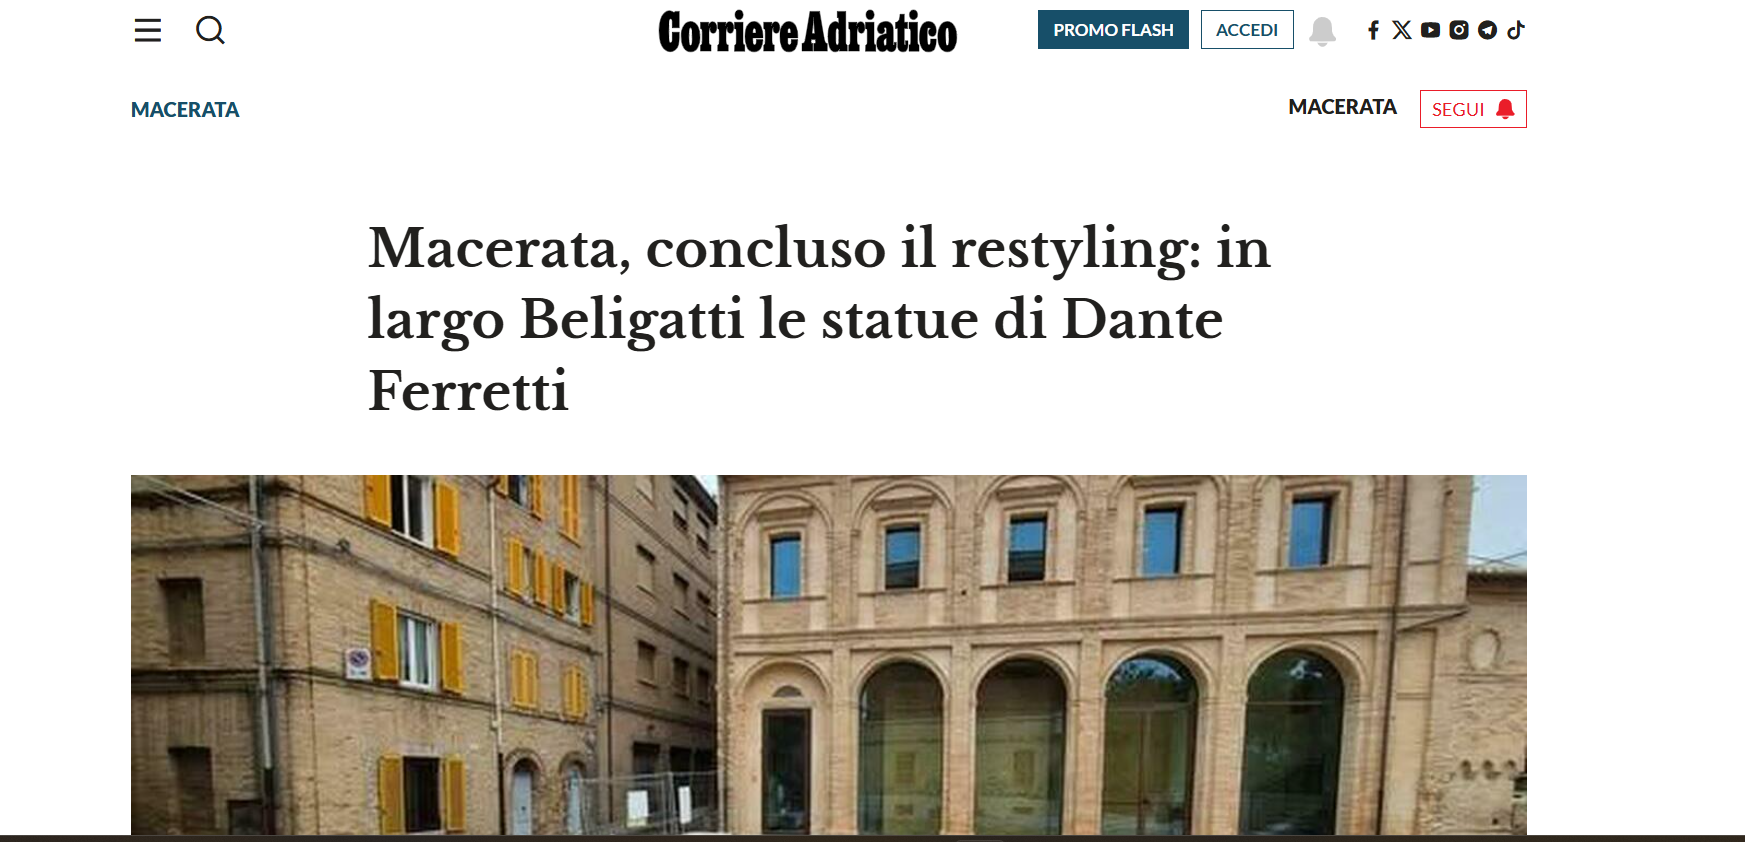Viewport: 1745px width, 842px height.
Task: Open the blue MACERATA section link
Action: [185, 110]
